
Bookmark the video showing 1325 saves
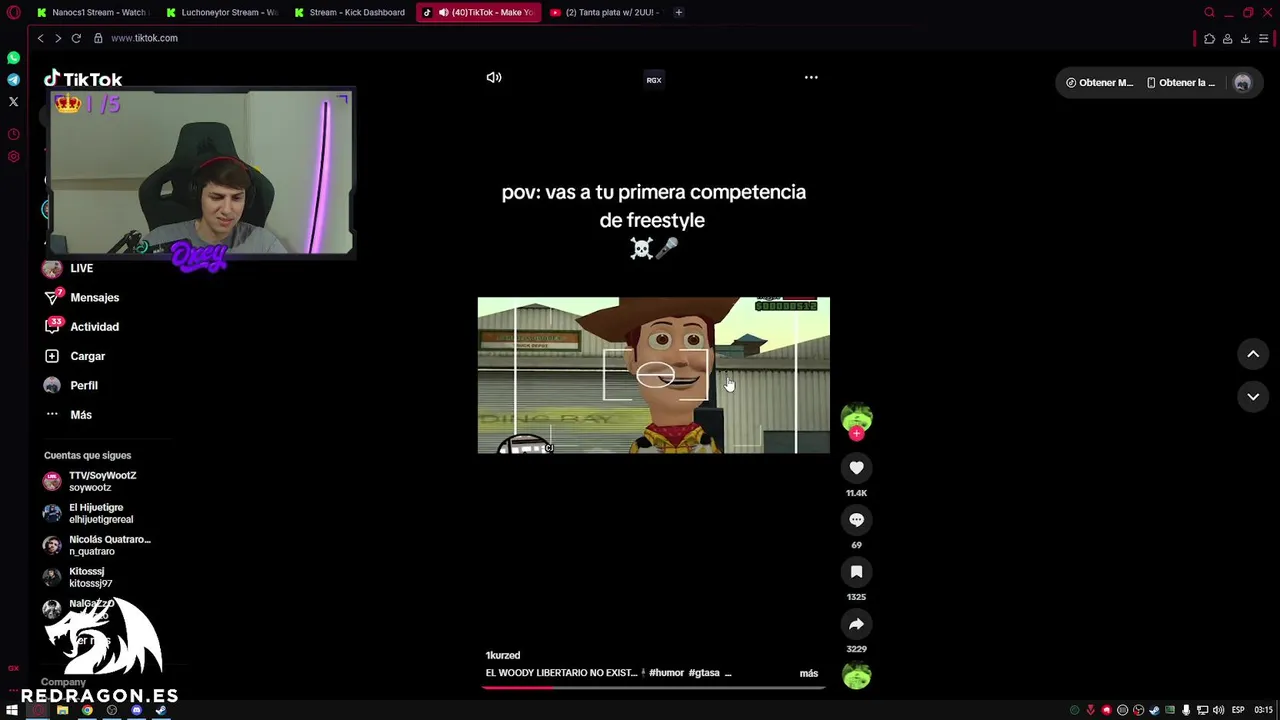tap(856, 572)
